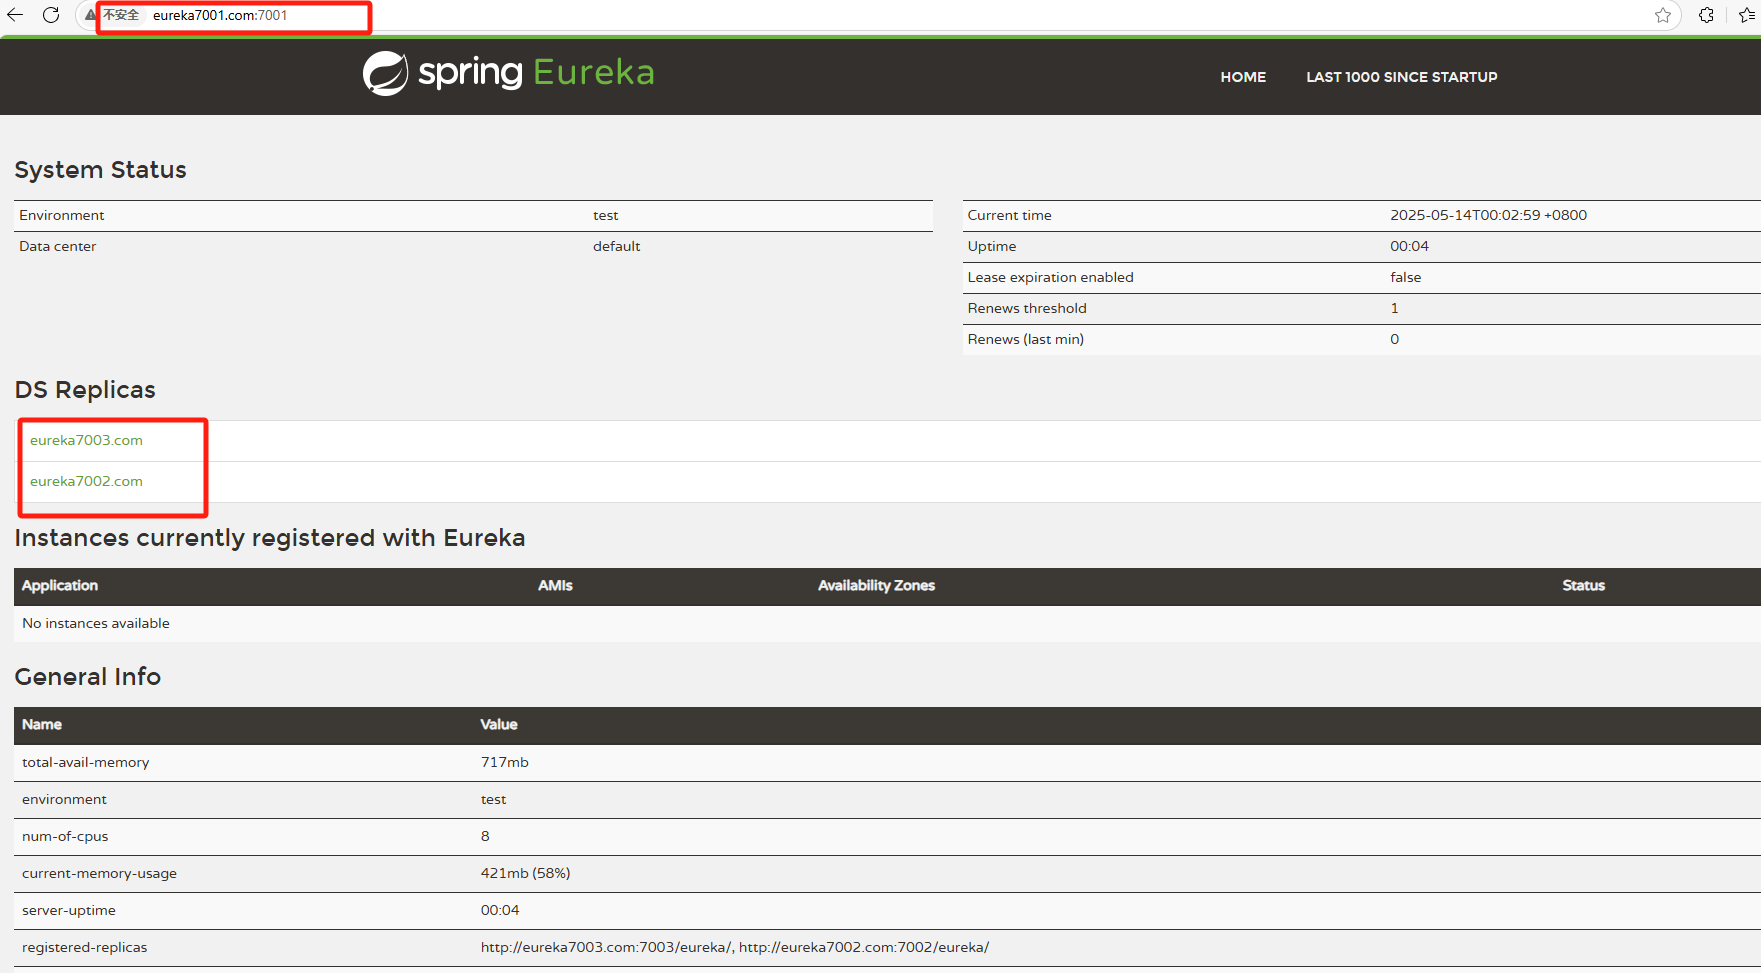Click the Spring Eureka logo
This screenshot has height=973, width=1761.
point(509,73)
